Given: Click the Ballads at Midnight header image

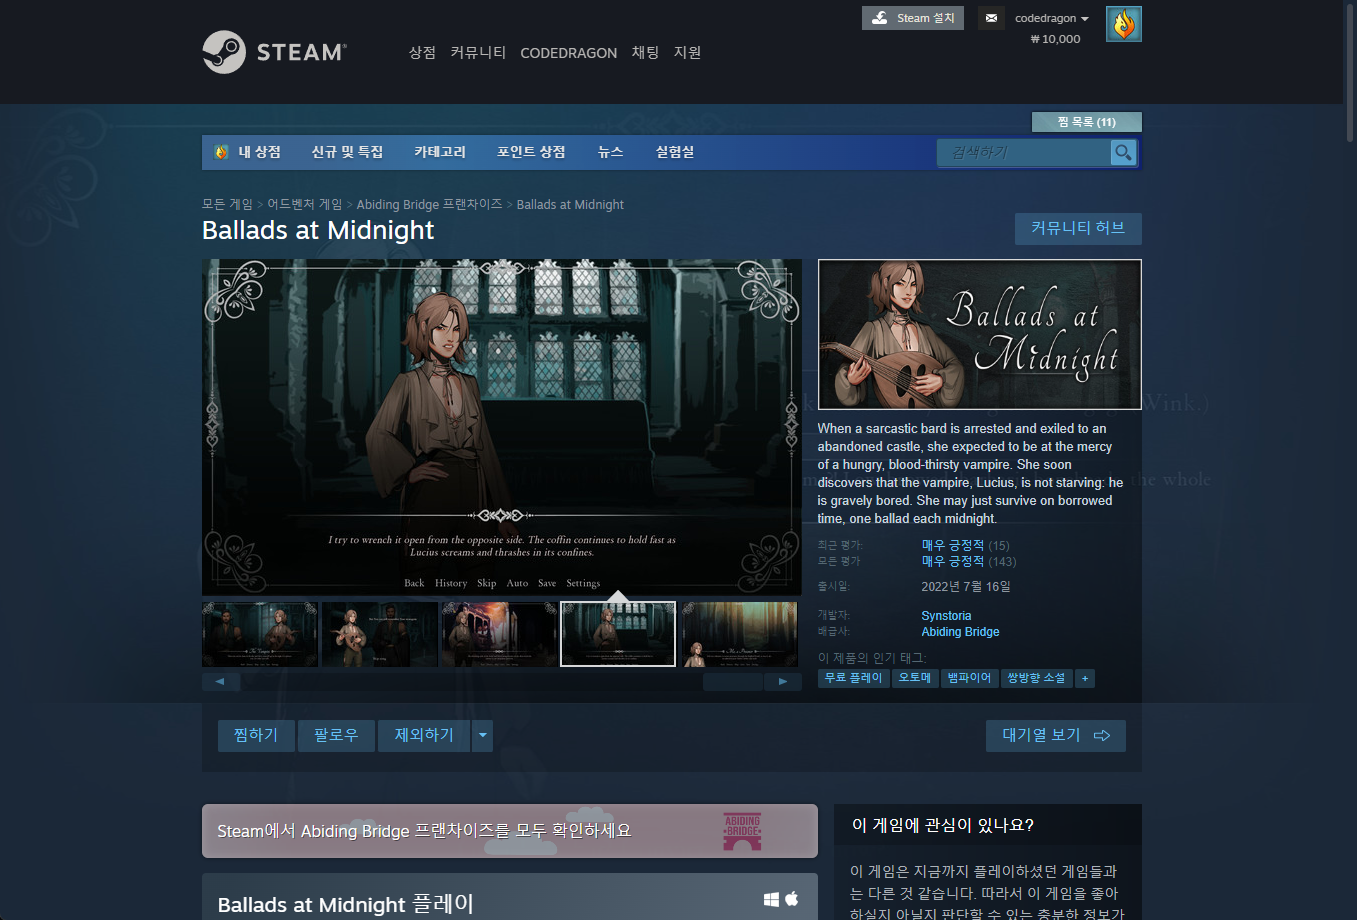Looking at the screenshot, I should tap(980, 334).
